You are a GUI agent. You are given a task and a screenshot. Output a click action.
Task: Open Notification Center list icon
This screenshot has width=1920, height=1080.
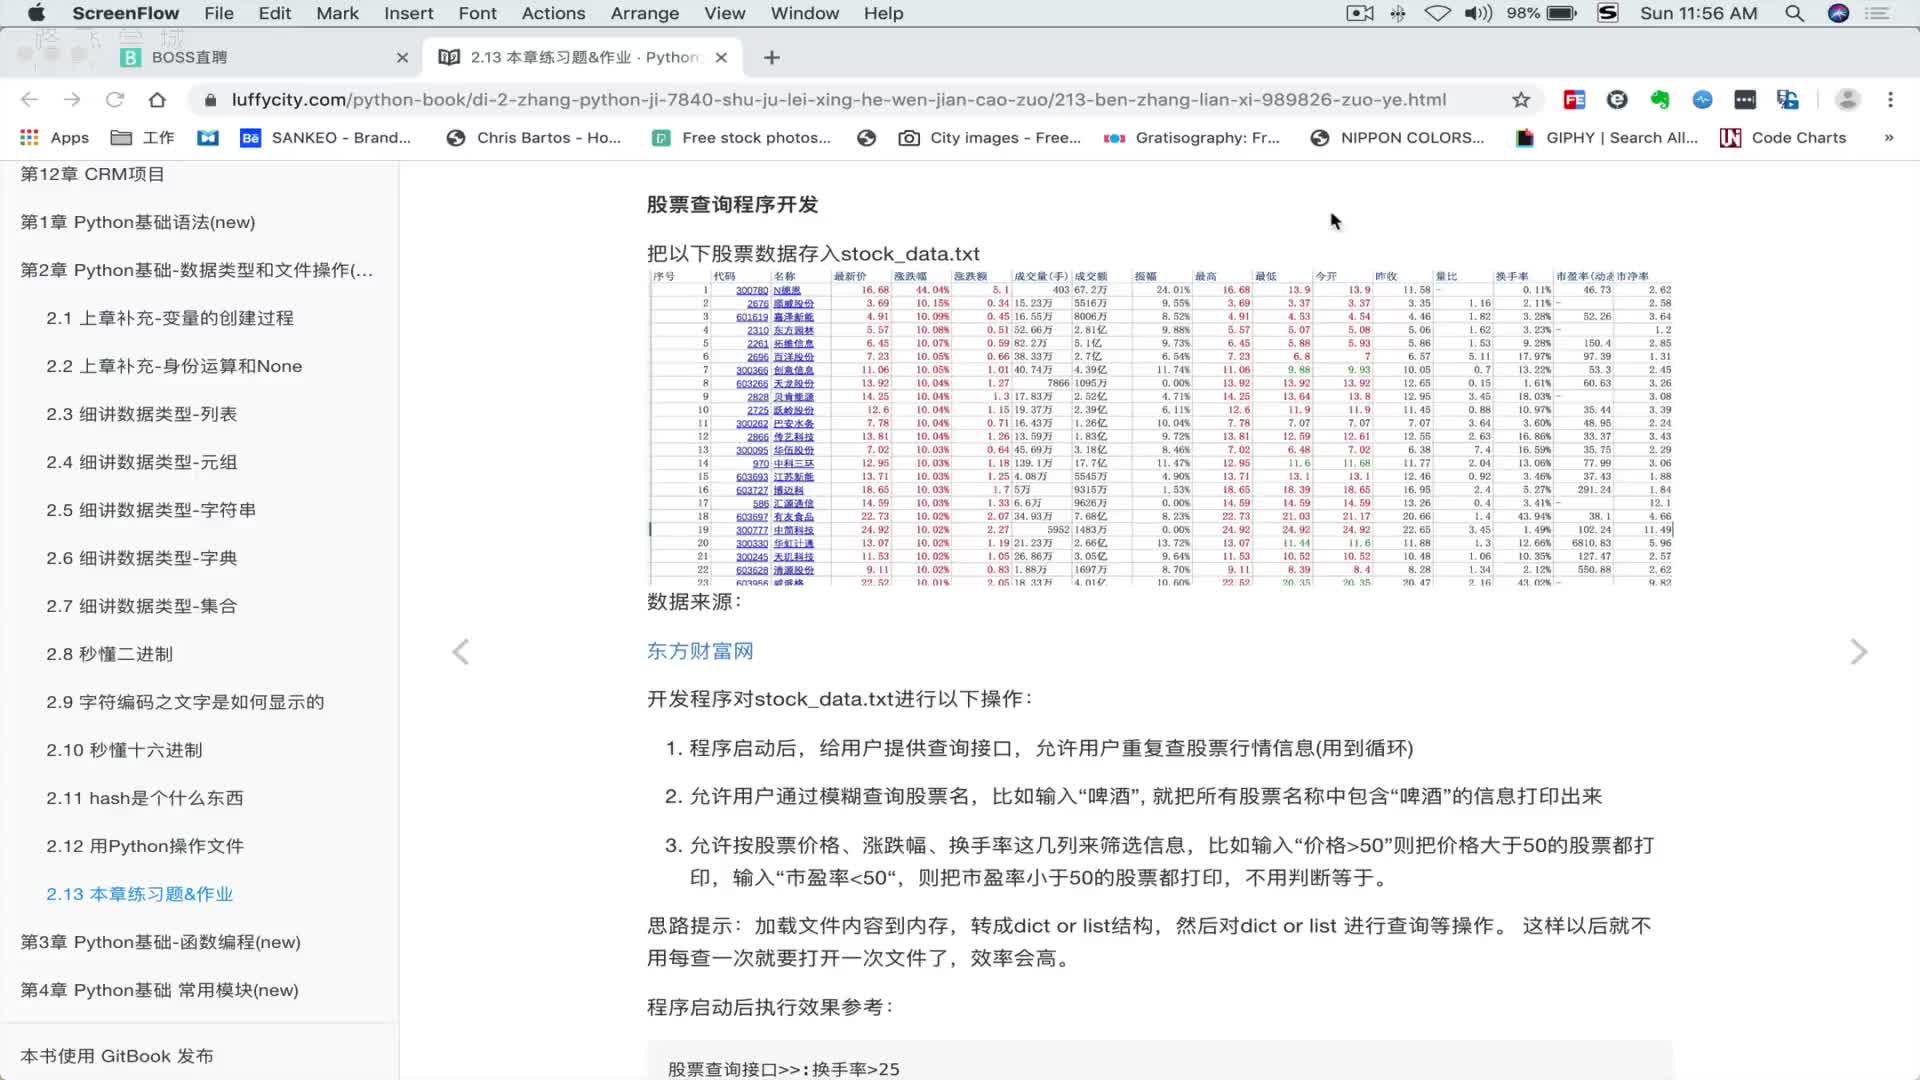click(x=1878, y=13)
